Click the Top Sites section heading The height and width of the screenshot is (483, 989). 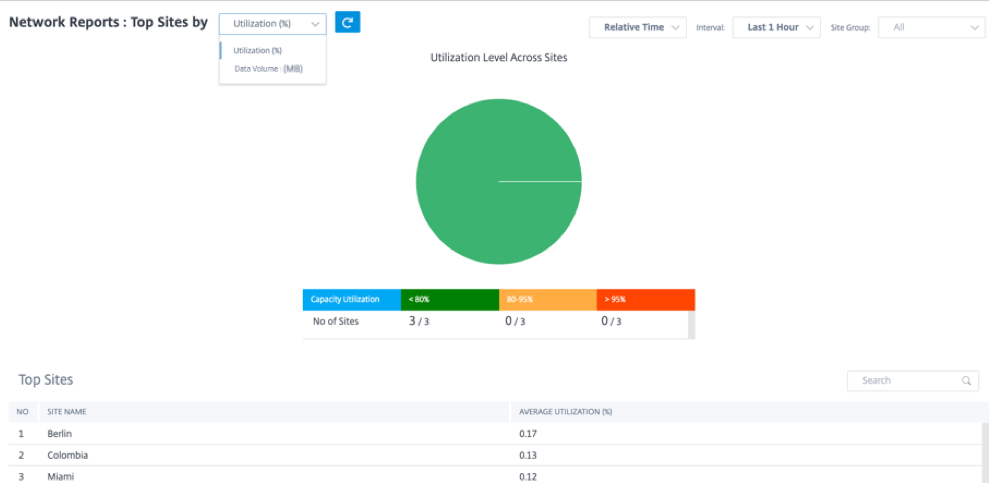(x=45, y=380)
